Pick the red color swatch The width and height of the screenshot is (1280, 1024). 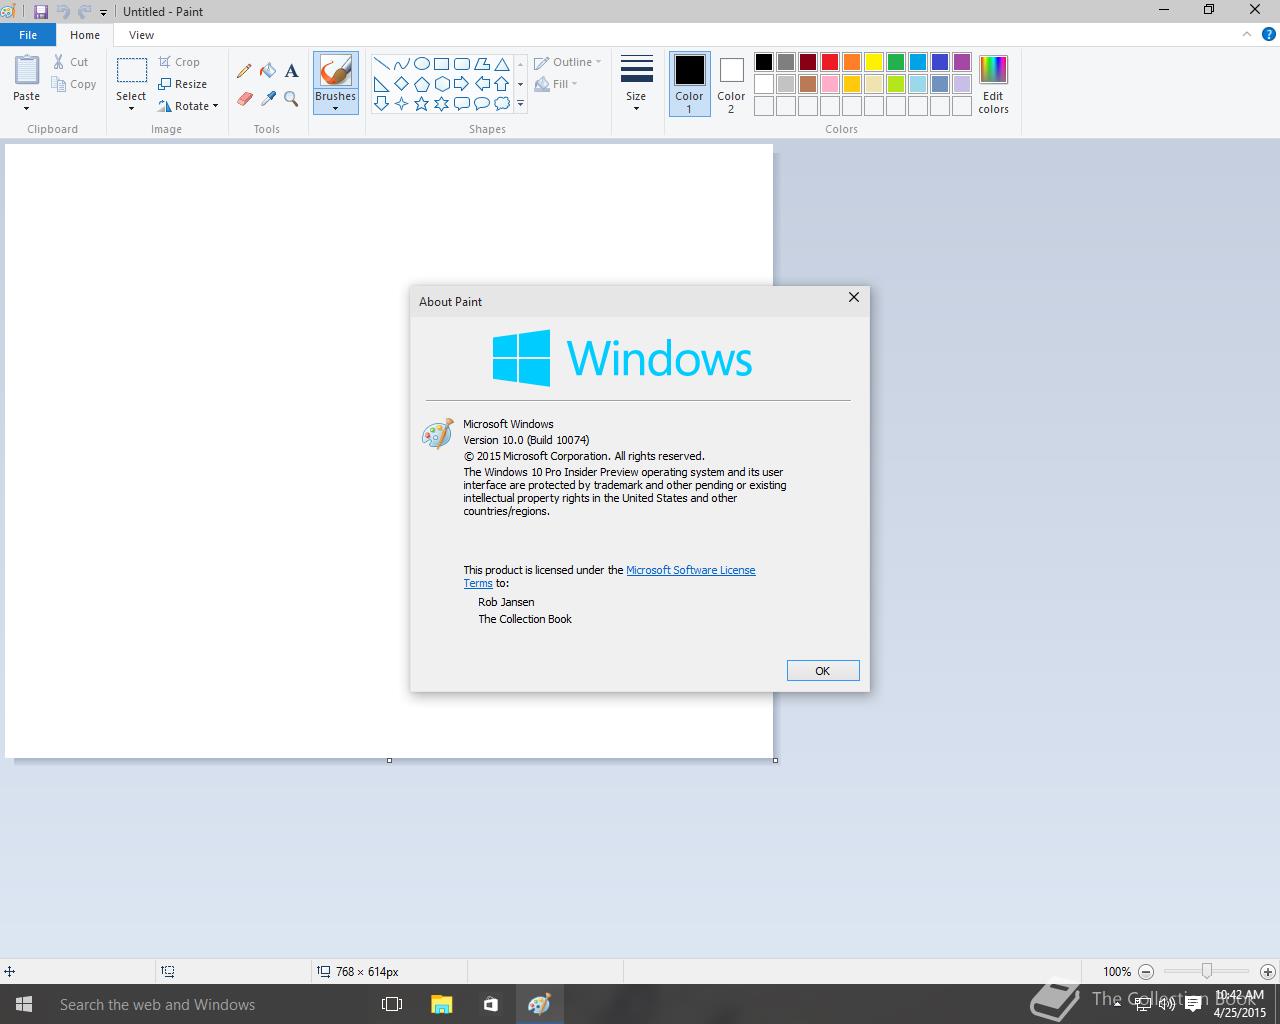pyautogui.click(x=830, y=62)
